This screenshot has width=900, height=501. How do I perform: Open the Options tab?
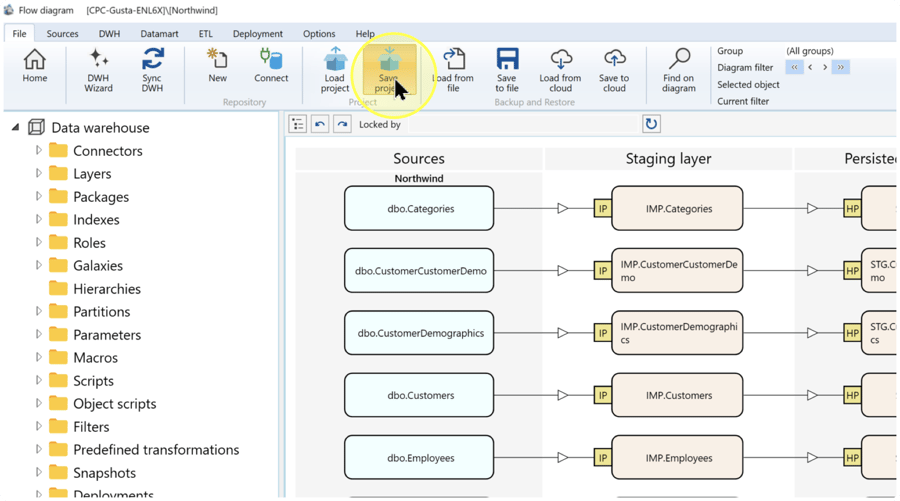click(x=319, y=33)
